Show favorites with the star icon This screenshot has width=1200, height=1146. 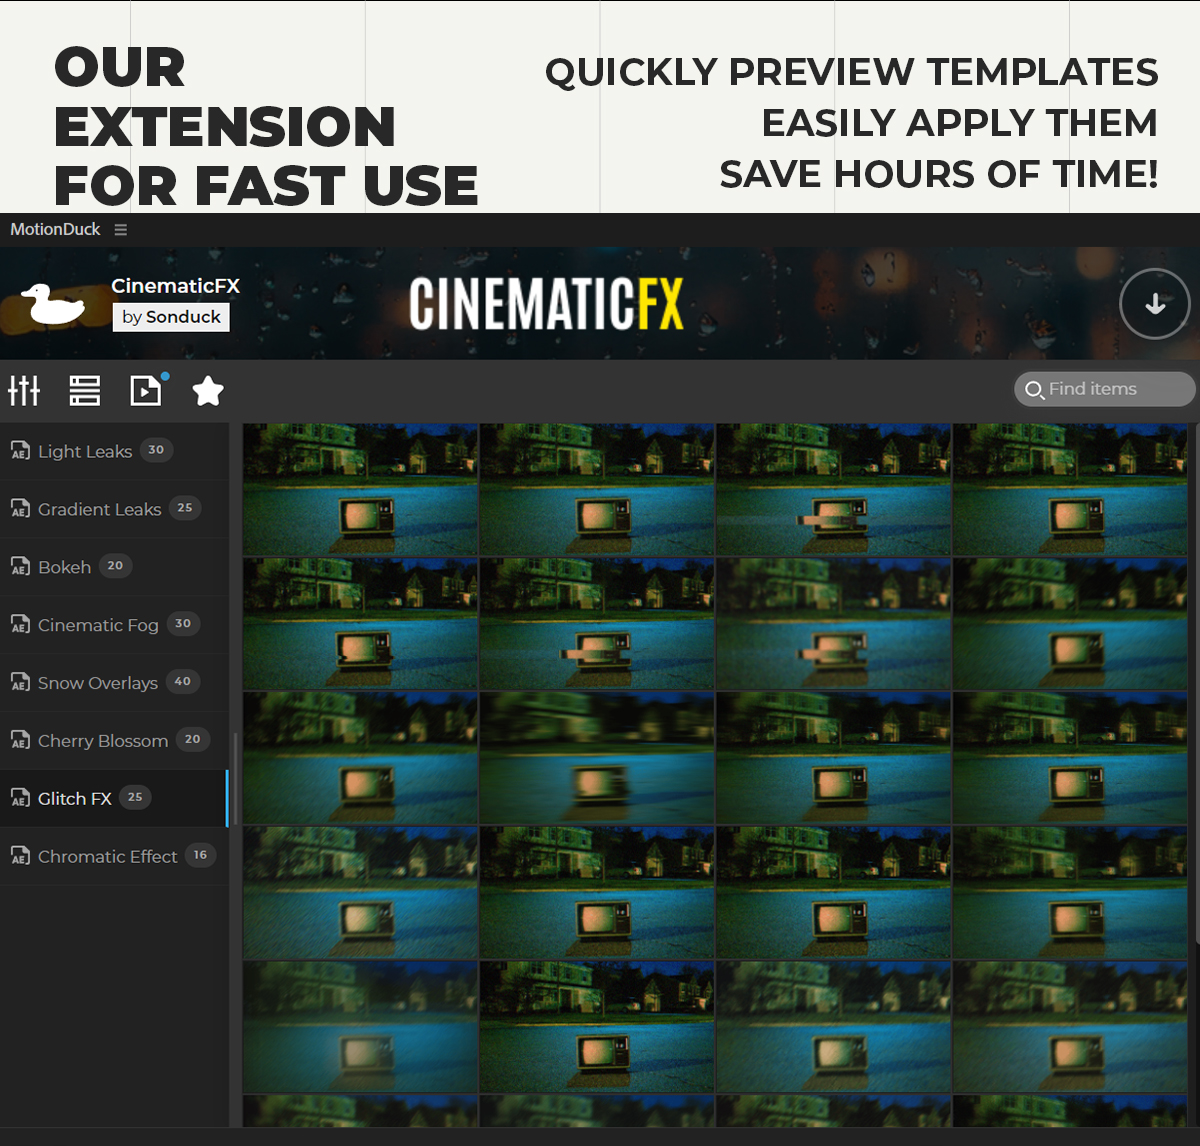click(x=208, y=391)
